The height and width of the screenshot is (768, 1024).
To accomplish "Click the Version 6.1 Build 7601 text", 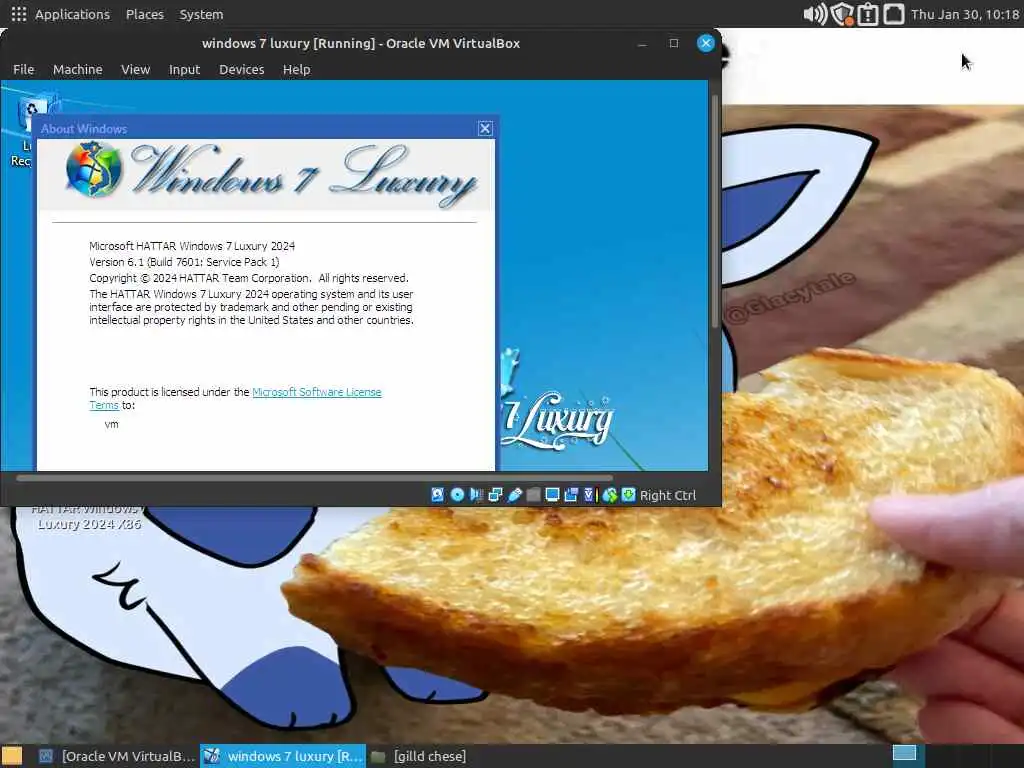I will (x=184, y=262).
